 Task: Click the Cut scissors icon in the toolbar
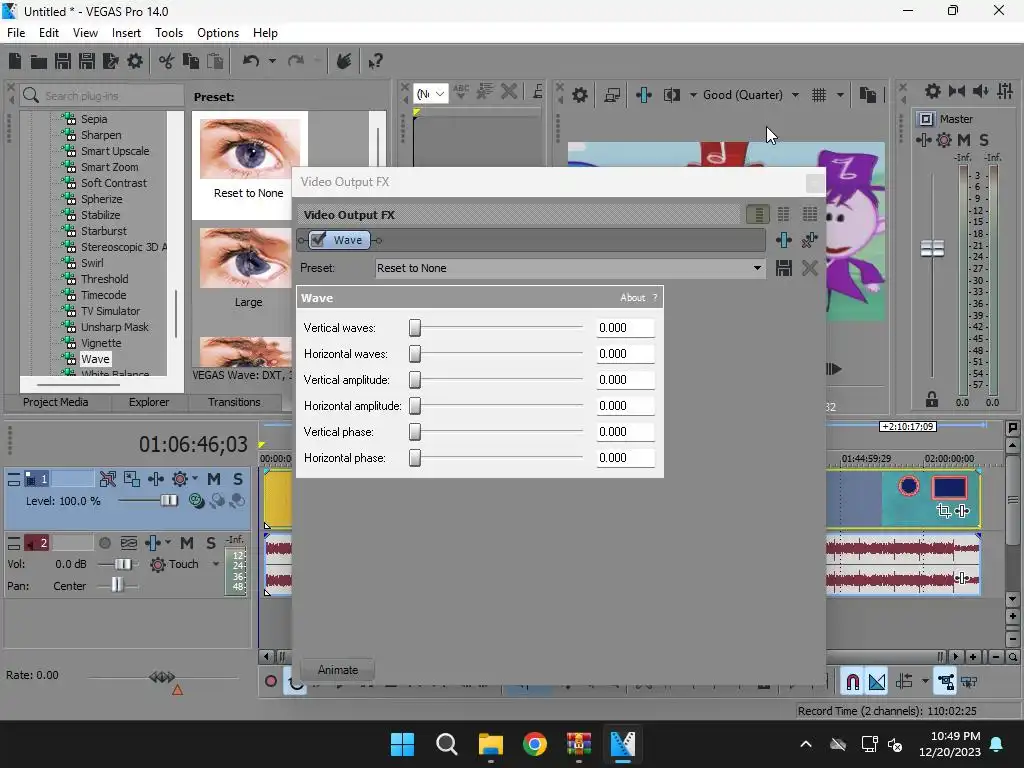click(167, 61)
